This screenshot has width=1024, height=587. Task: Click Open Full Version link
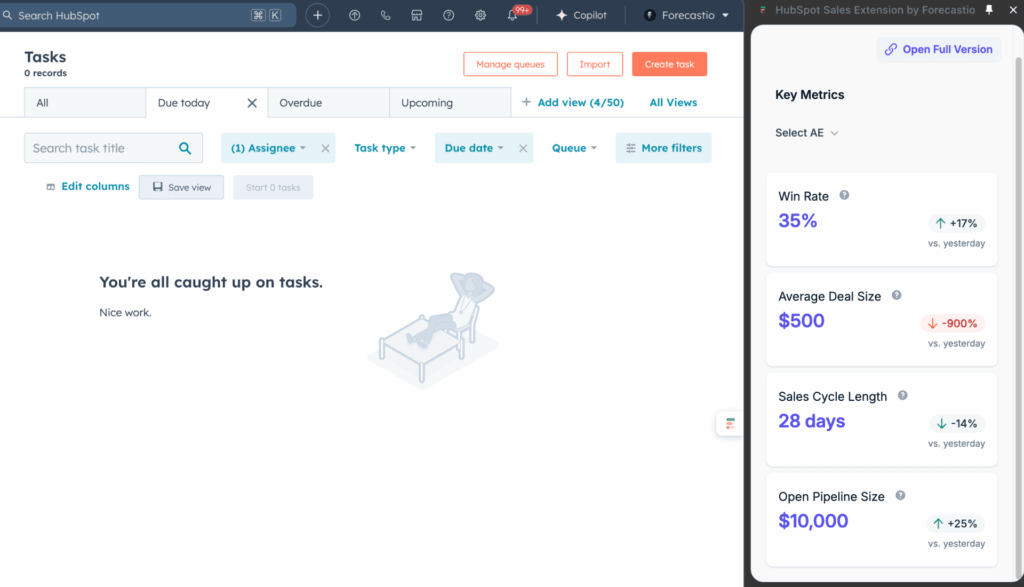pos(938,50)
